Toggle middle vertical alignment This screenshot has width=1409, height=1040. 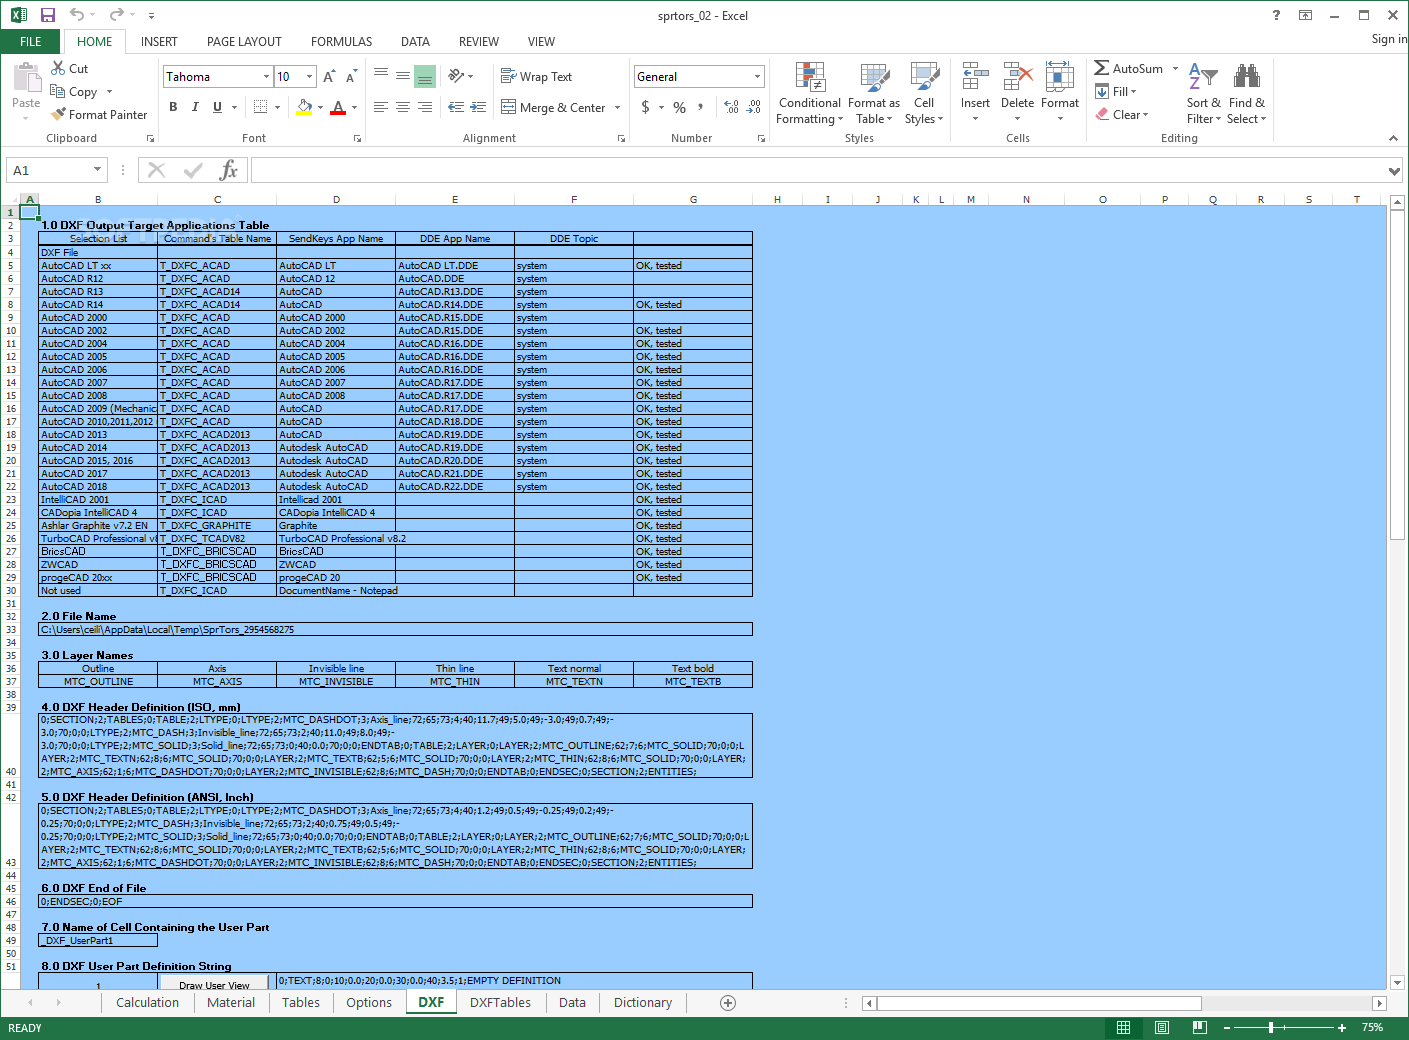[x=403, y=76]
